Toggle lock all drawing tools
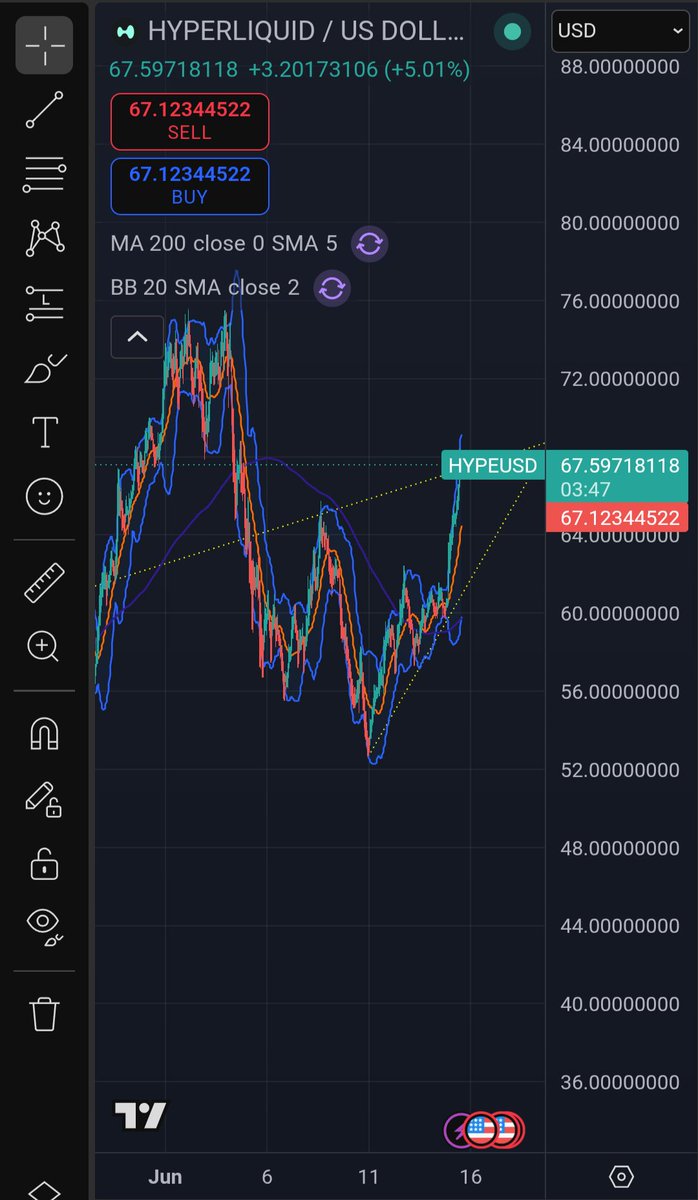698x1200 pixels. click(44, 863)
